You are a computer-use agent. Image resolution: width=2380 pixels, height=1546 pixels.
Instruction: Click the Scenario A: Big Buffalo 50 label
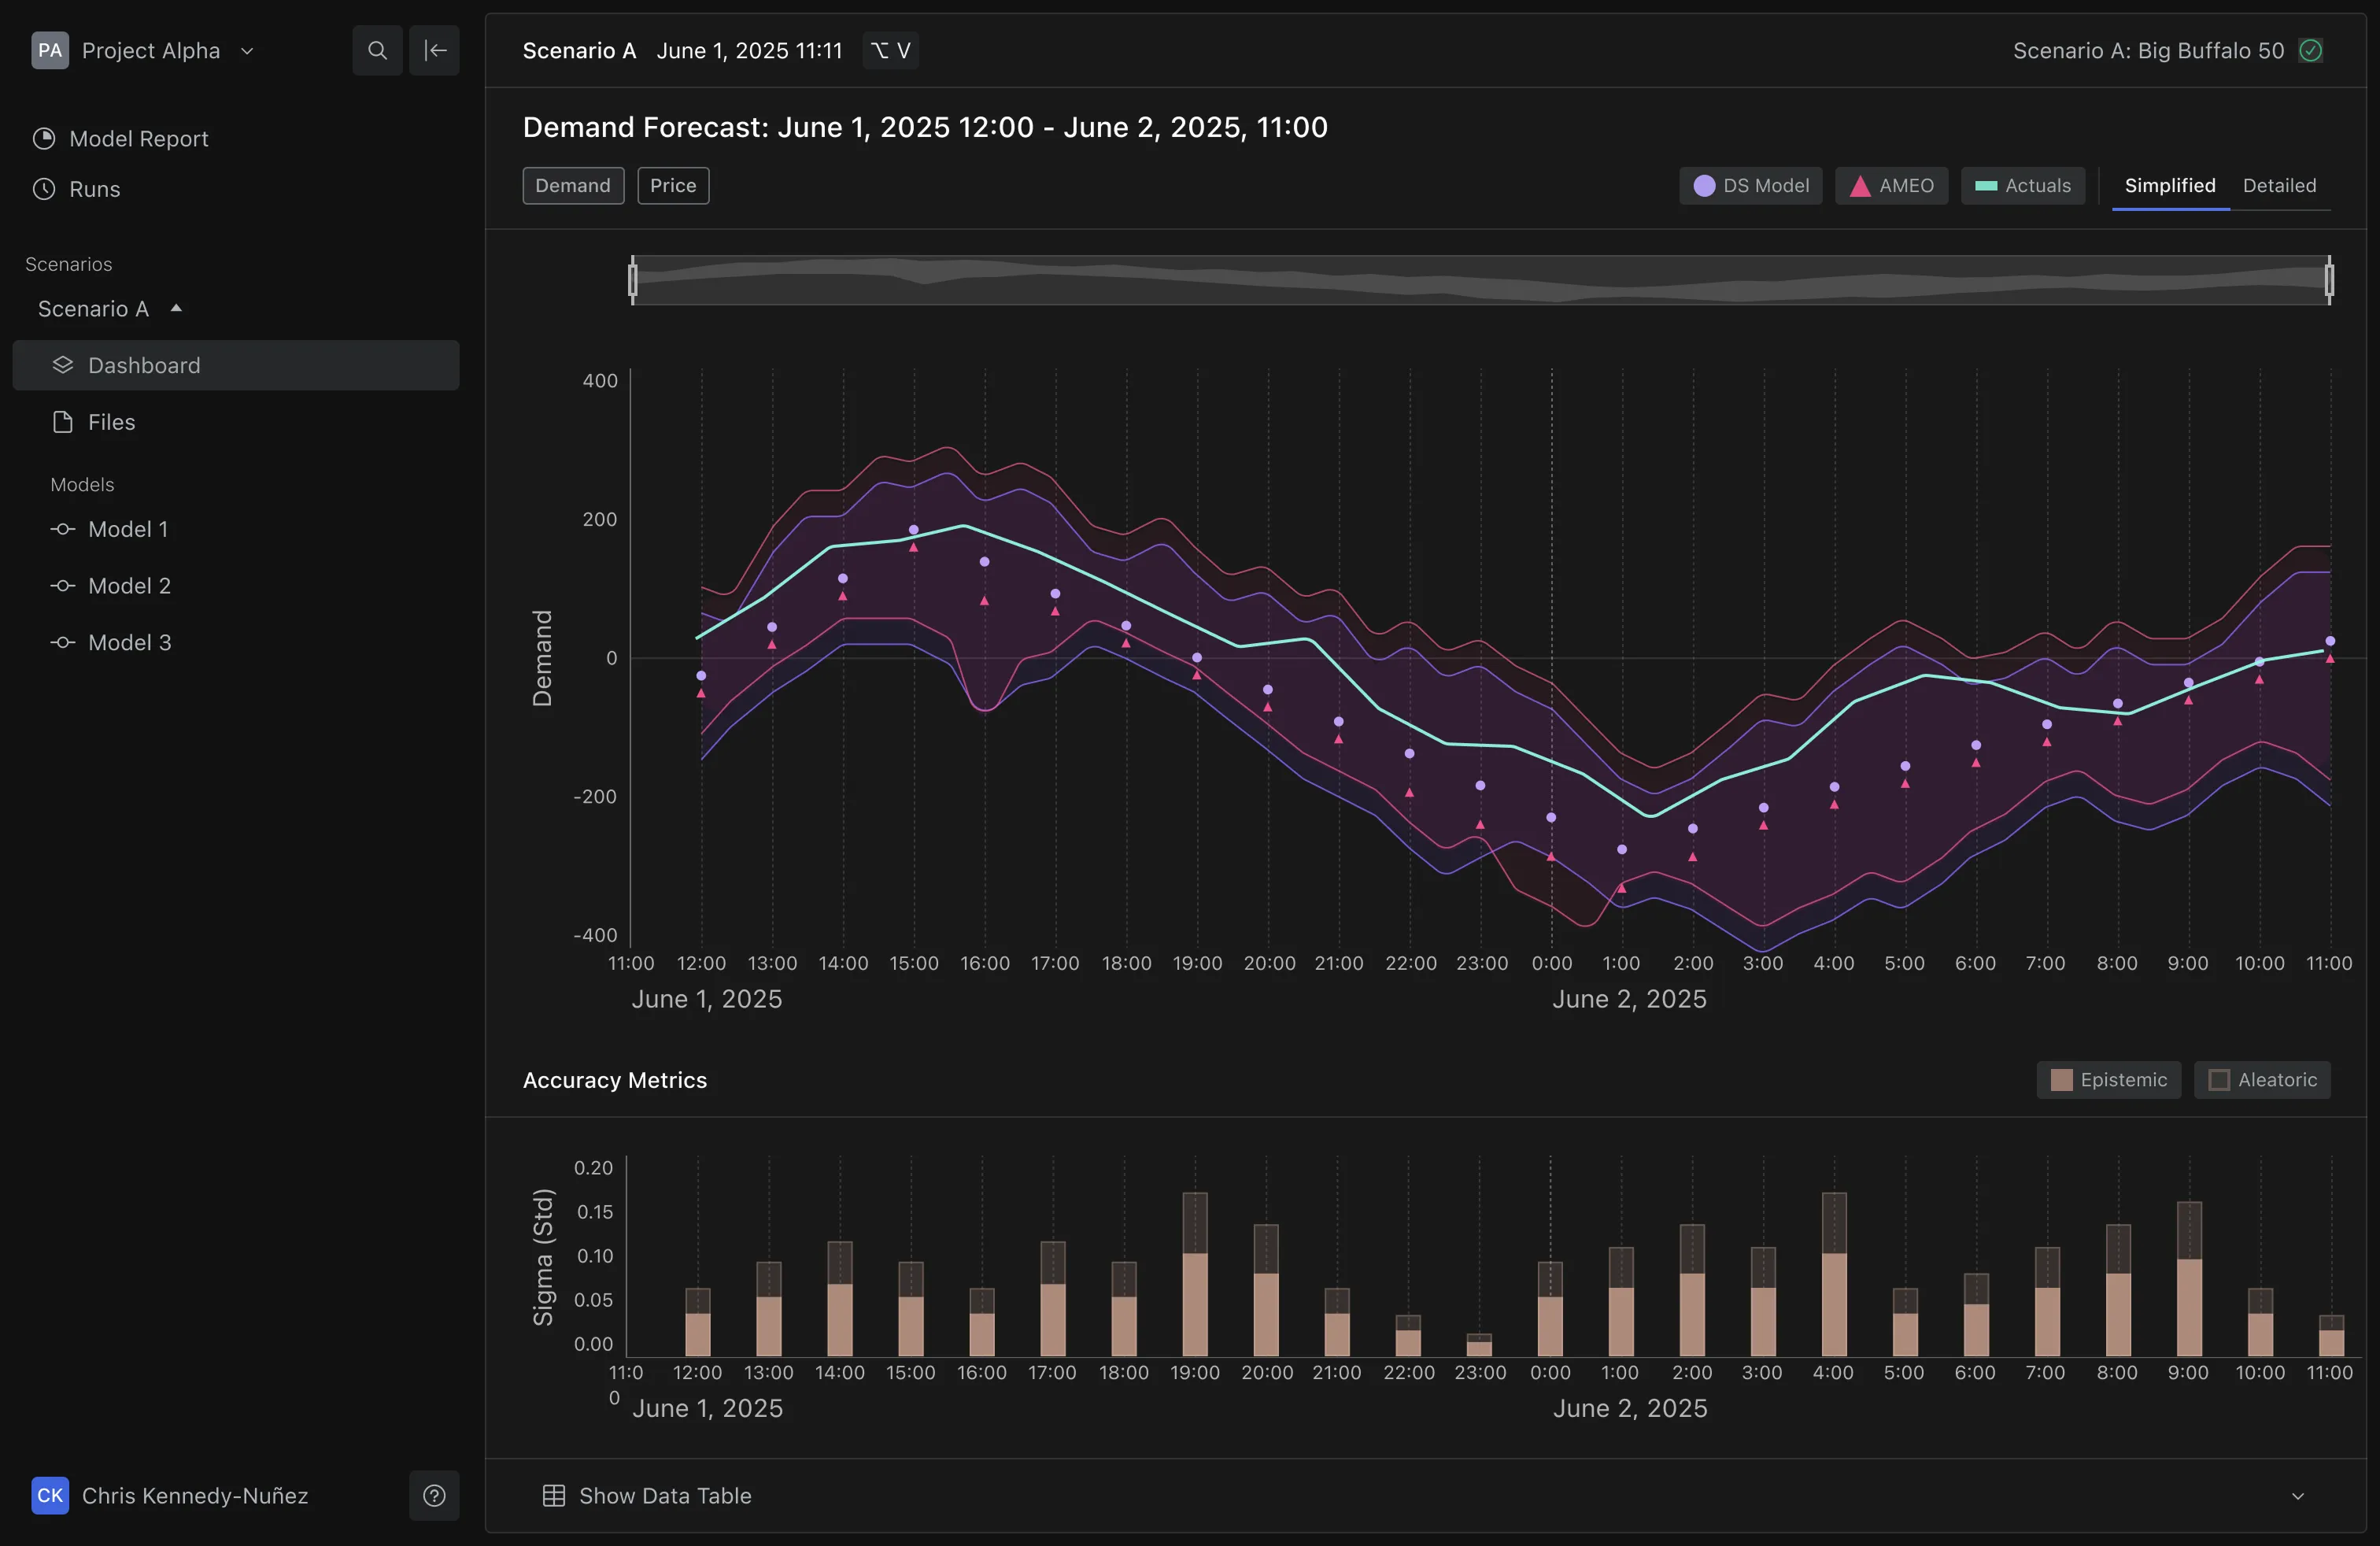(2148, 51)
